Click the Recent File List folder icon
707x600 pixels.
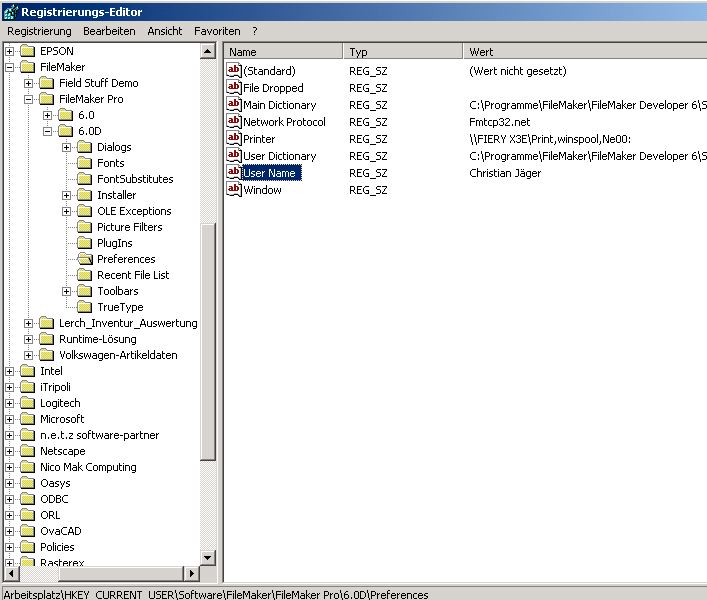pos(84,275)
